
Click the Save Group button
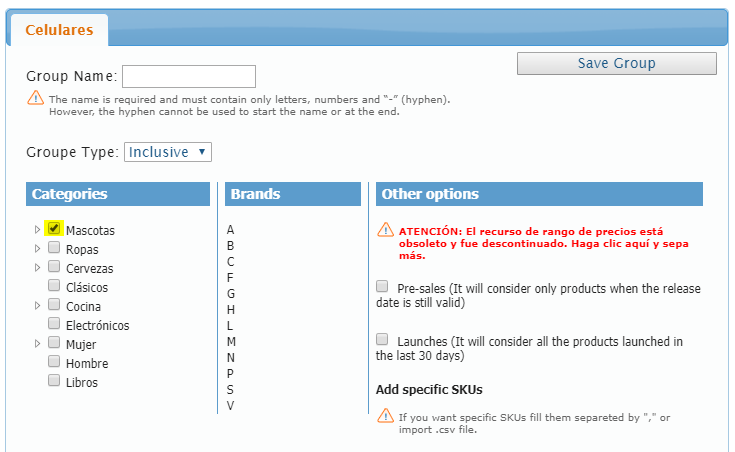pos(616,64)
